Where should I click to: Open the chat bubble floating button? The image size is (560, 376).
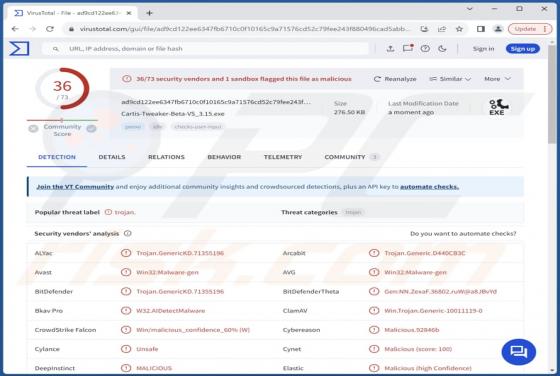pos(519,352)
